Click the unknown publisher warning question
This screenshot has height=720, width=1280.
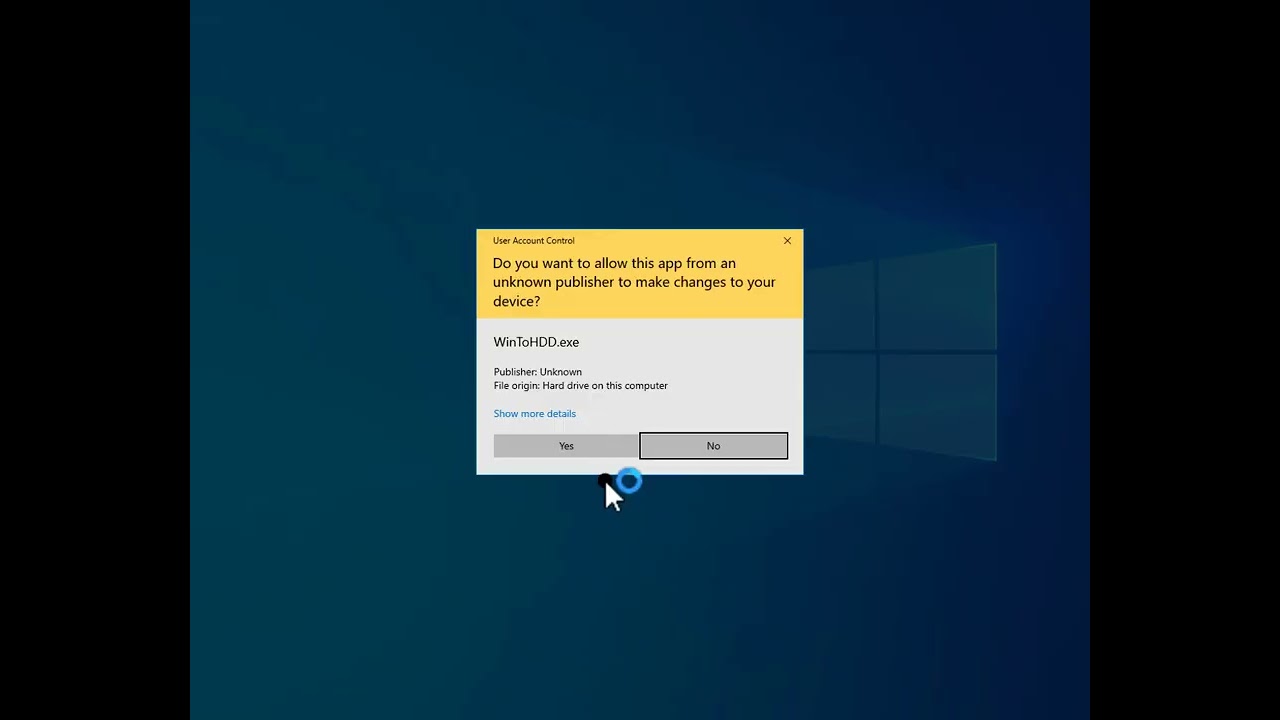point(634,282)
